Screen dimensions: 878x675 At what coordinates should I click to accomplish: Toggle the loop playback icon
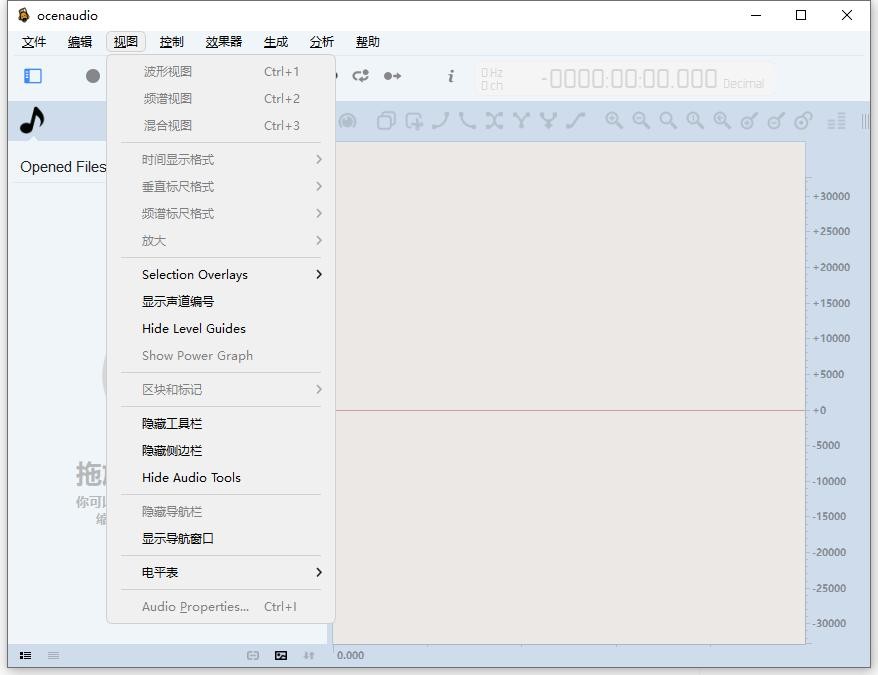(x=361, y=76)
